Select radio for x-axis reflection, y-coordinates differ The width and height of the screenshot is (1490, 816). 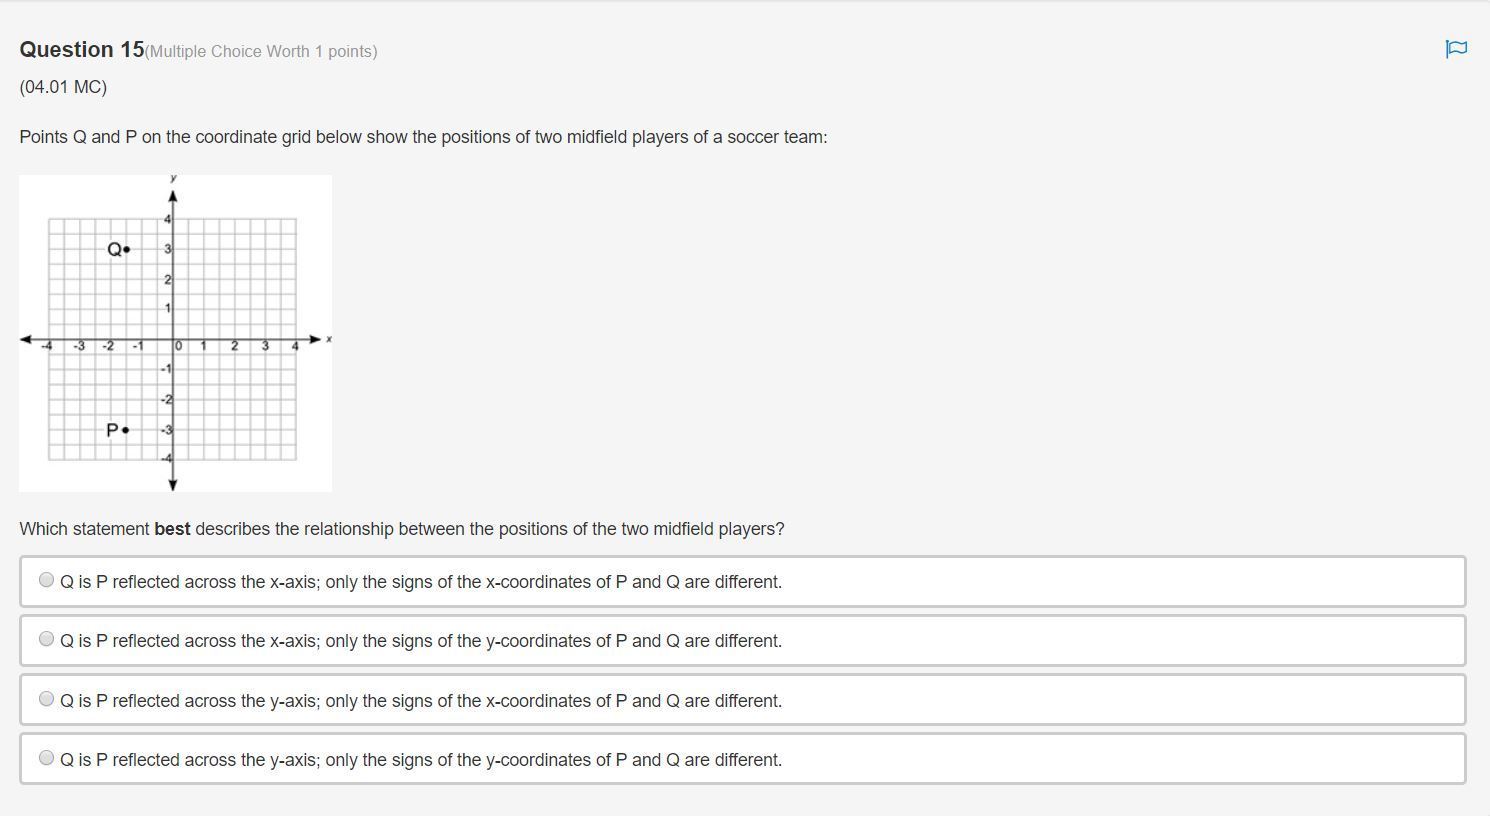coord(46,639)
